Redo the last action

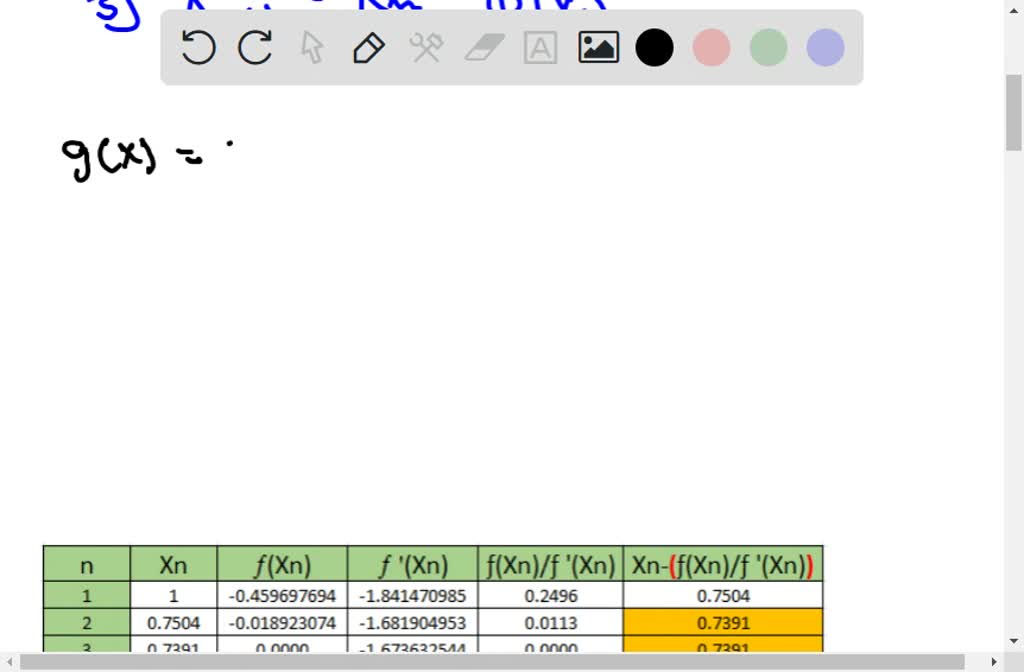point(255,48)
